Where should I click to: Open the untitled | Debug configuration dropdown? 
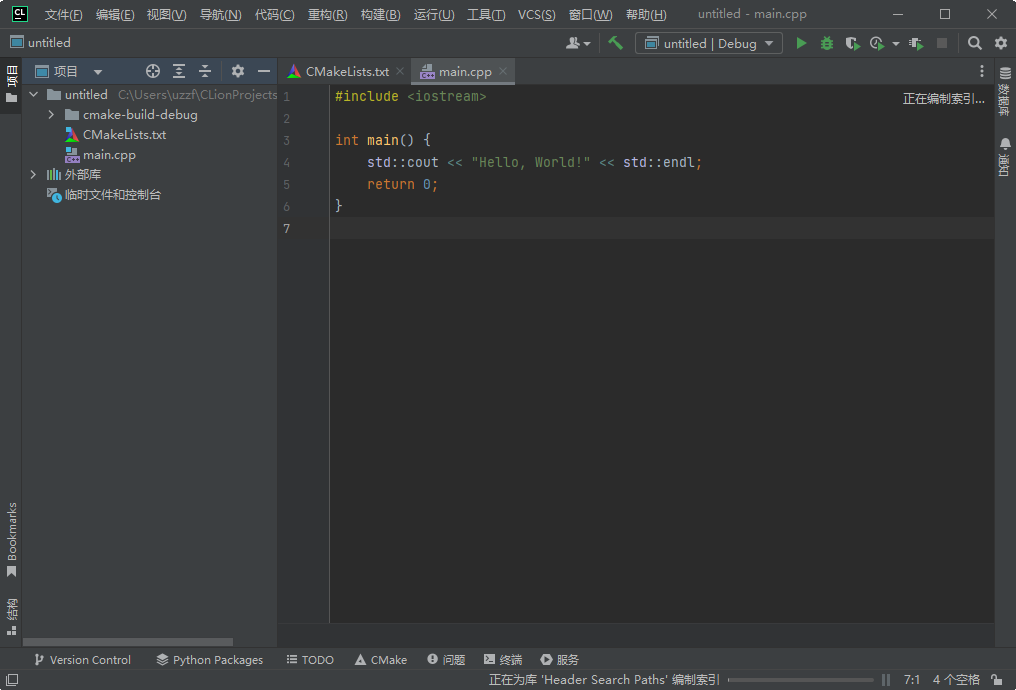(709, 43)
